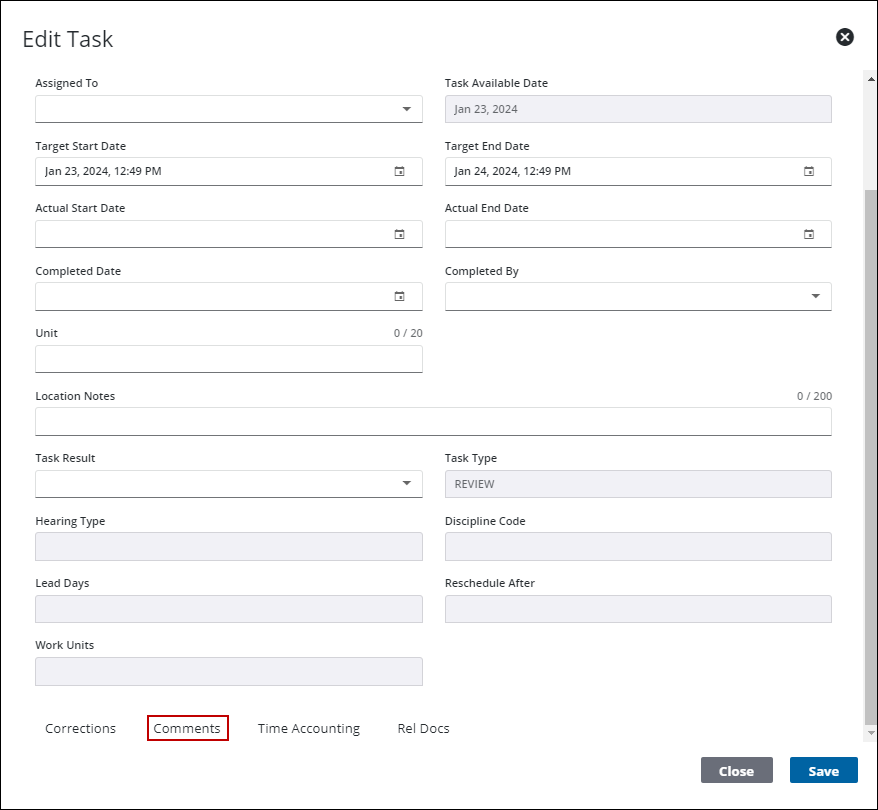Switch to the Comments tab
878x810 pixels.
187,728
